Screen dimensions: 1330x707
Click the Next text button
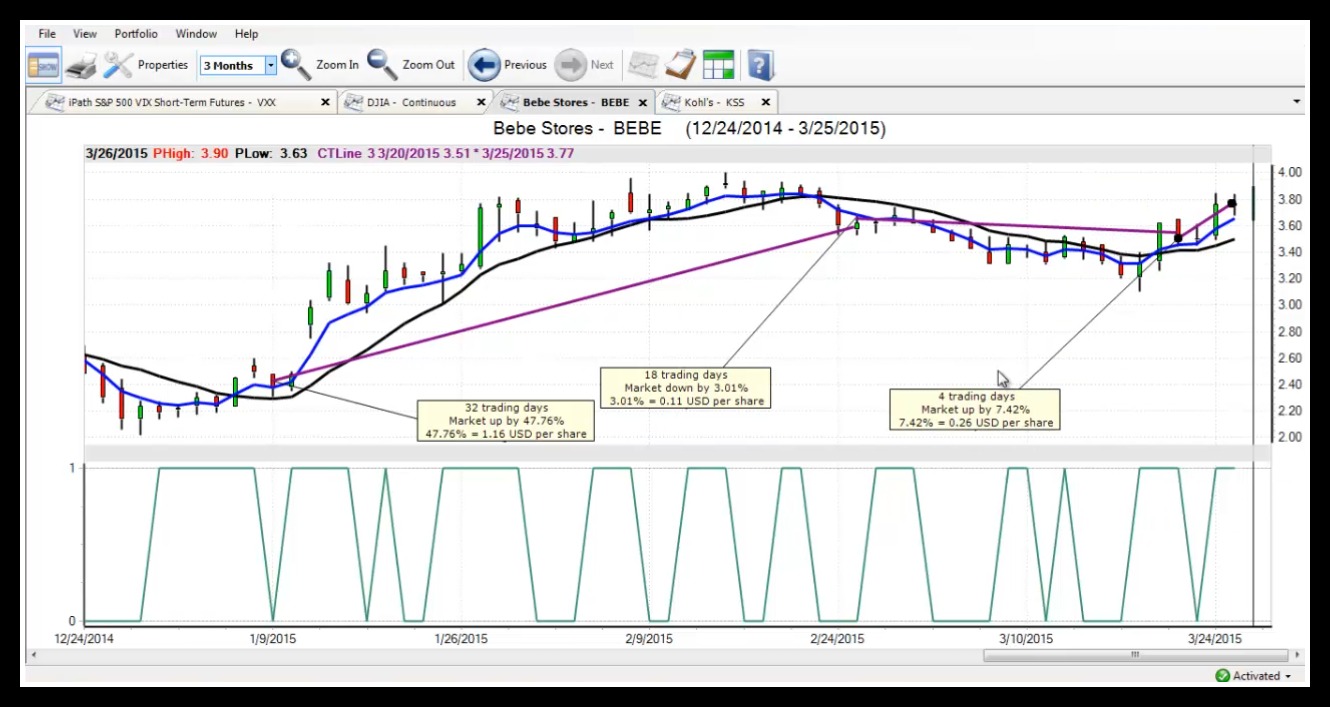[x=602, y=65]
